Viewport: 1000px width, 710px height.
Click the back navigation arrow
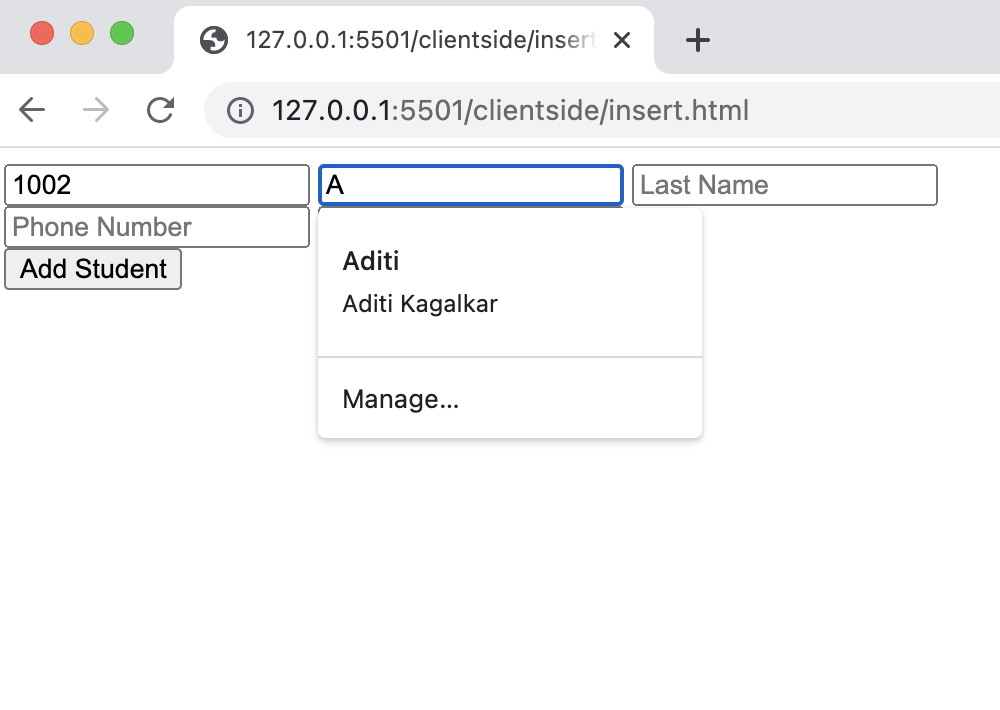point(31,110)
